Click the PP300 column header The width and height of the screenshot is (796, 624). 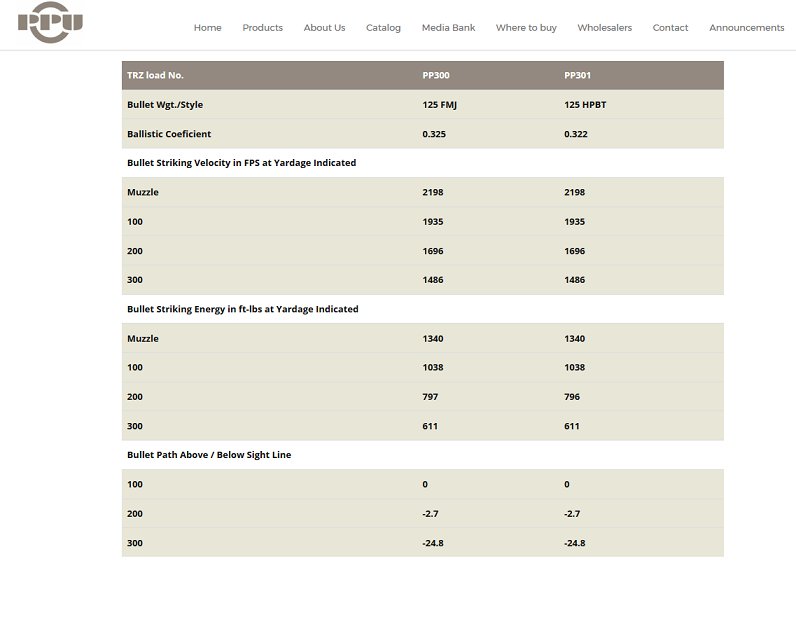436,75
